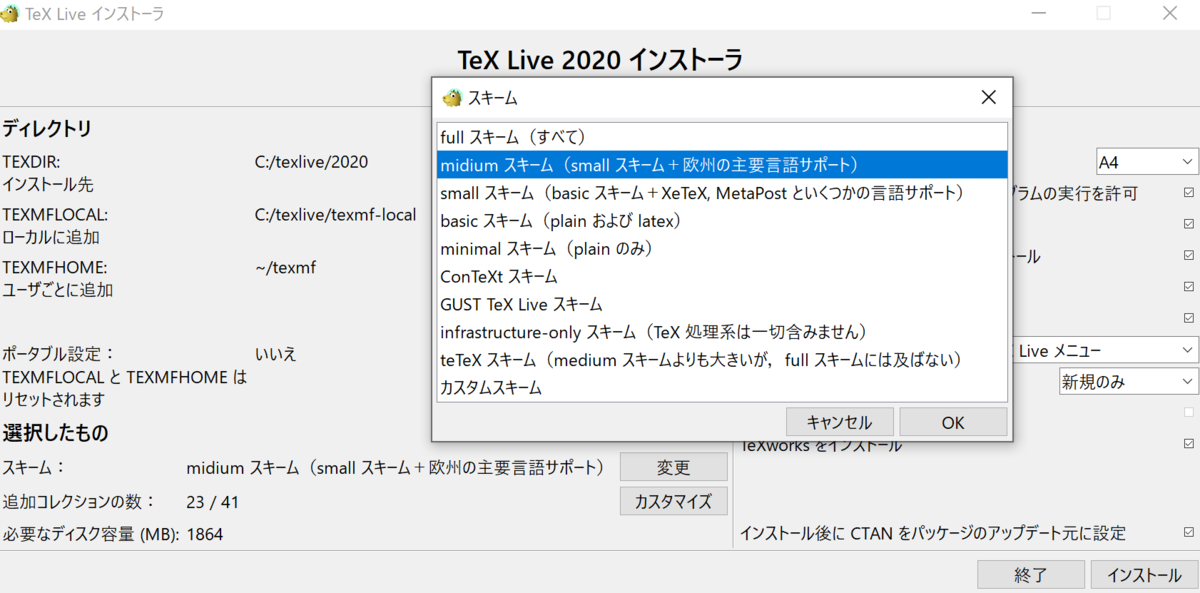Open カスタマイズ for additional collections
This screenshot has height=593, width=1200.
click(x=673, y=501)
